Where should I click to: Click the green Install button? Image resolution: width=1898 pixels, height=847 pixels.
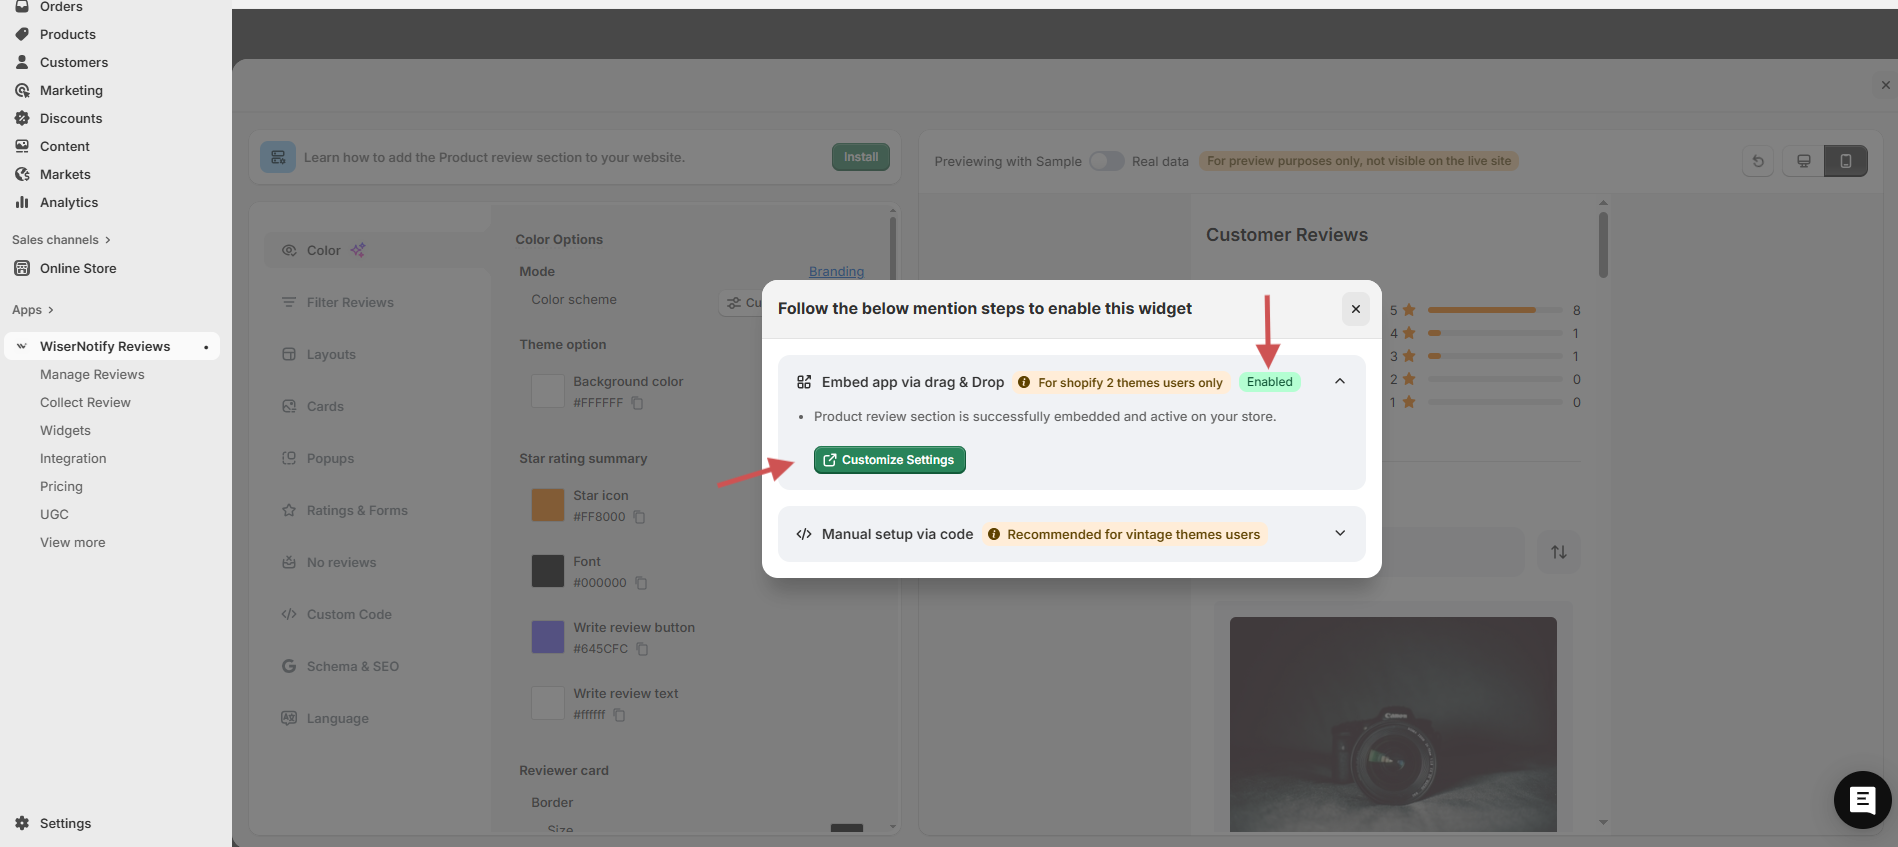pos(860,157)
